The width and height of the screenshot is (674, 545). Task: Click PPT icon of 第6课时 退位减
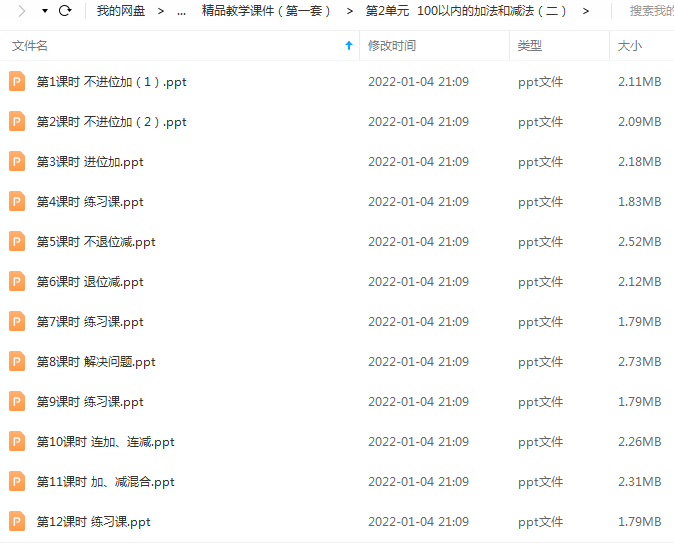coord(17,282)
